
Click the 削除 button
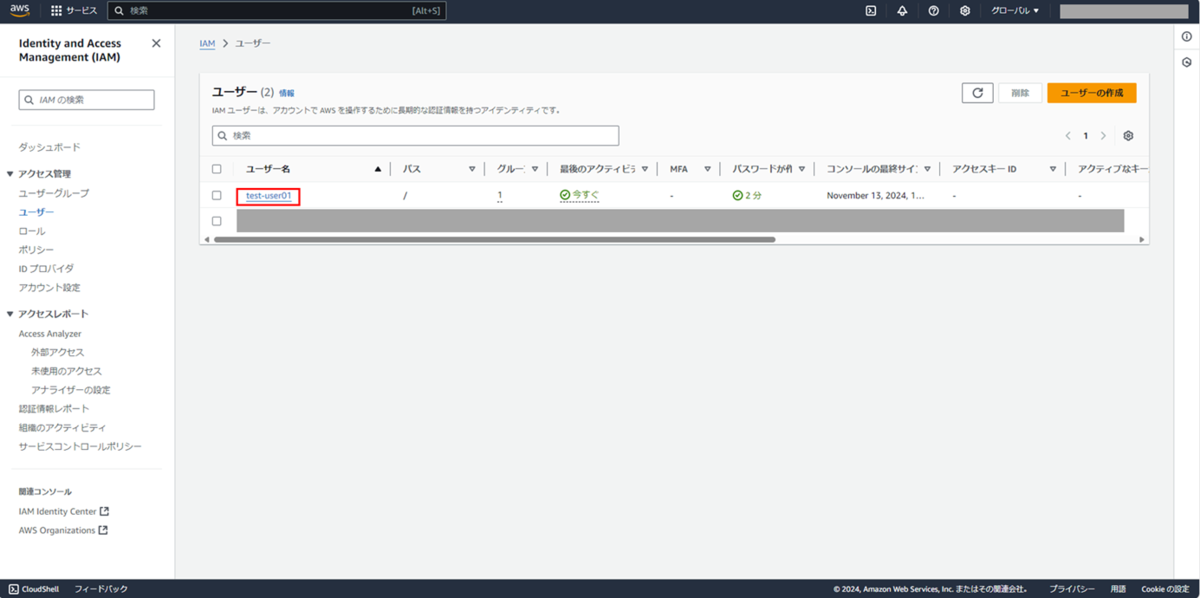pos(1020,93)
